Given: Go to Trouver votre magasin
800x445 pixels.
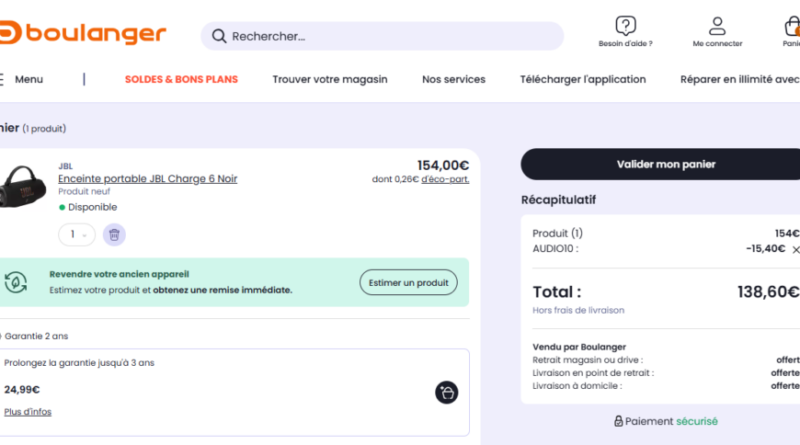Looking at the screenshot, I should [x=330, y=79].
